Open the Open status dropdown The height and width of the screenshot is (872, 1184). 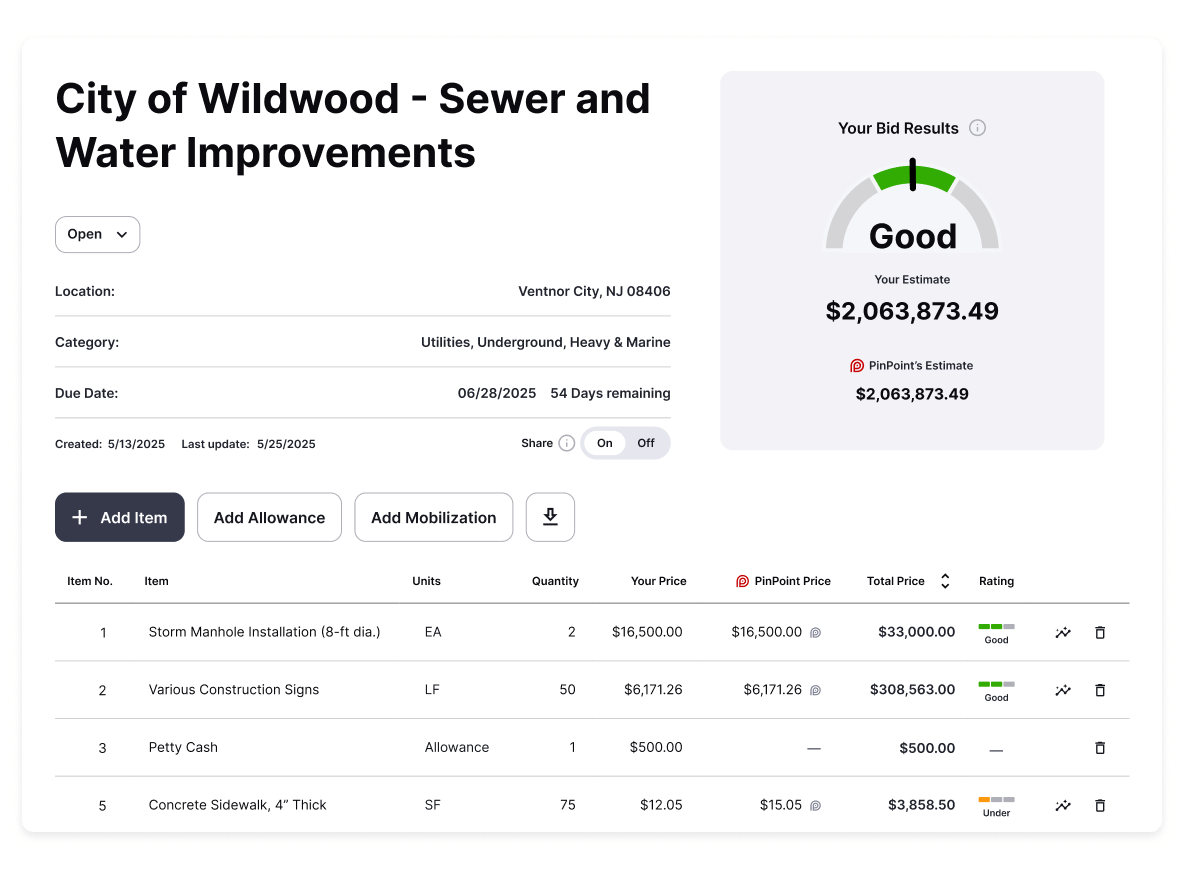(97, 234)
